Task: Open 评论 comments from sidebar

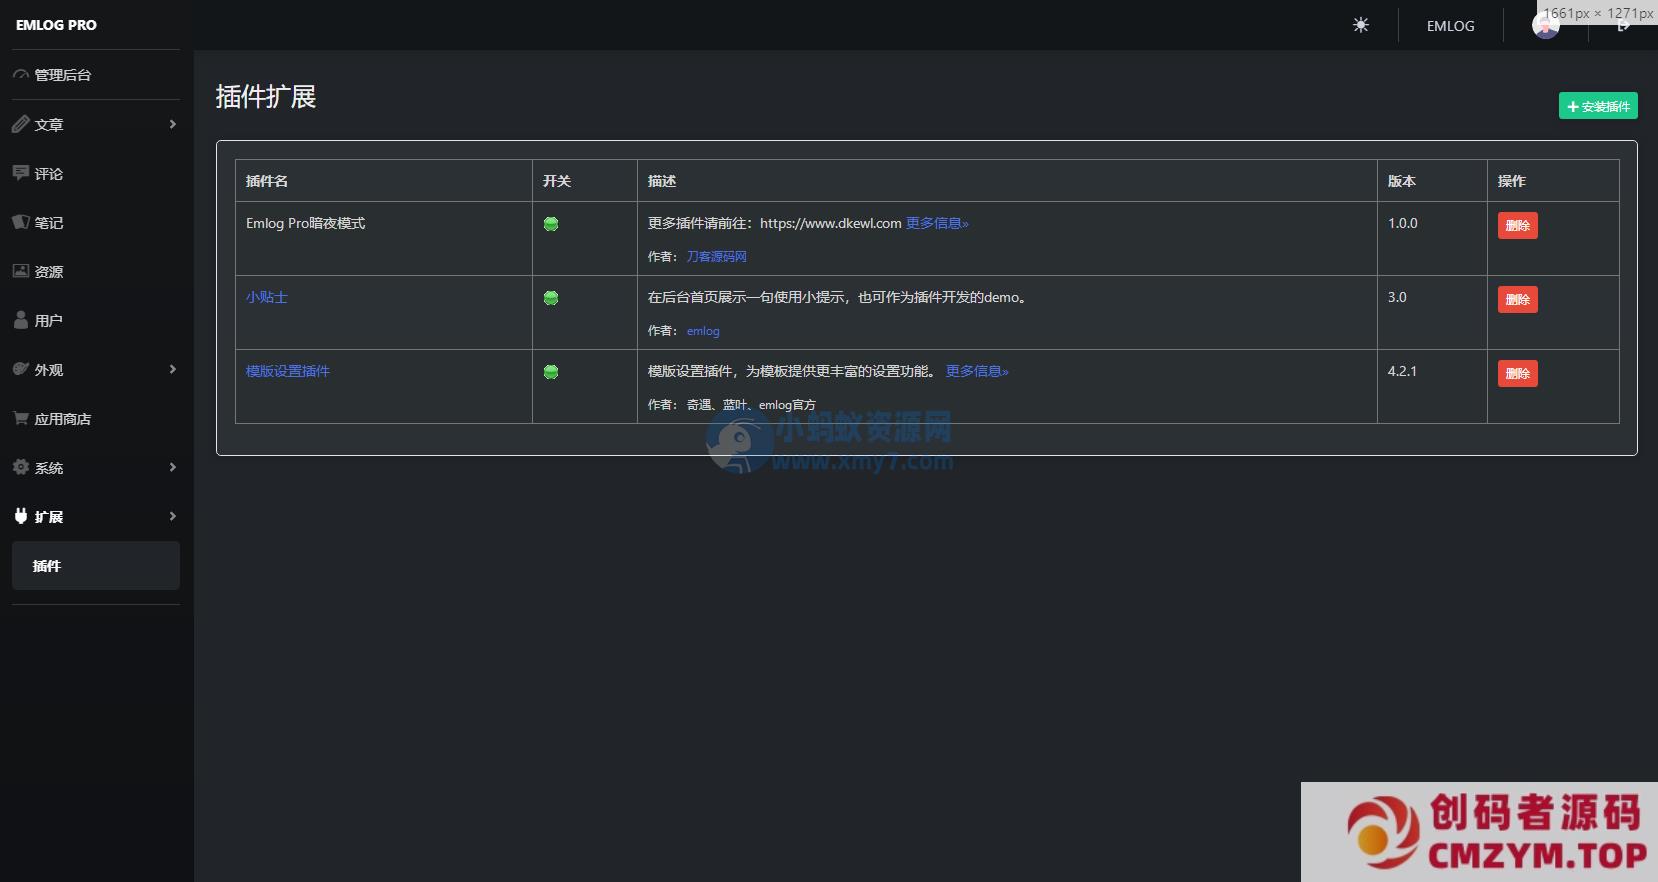Action: tap(48, 174)
